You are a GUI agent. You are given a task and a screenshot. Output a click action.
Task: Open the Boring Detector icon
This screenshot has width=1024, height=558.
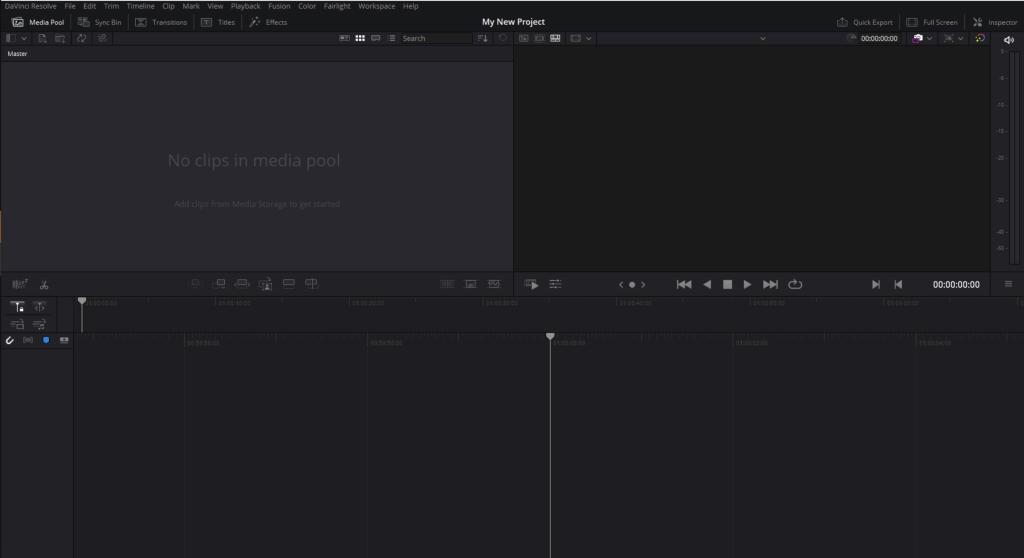click(x=20, y=284)
